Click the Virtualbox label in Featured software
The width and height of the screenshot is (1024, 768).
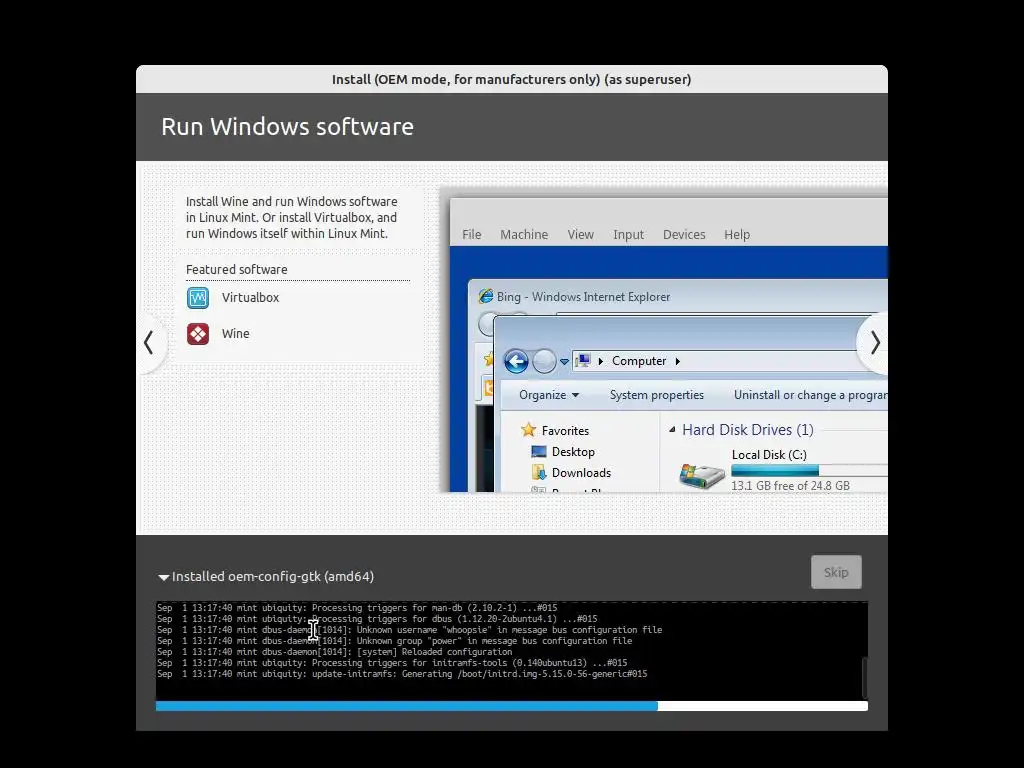[x=250, y=298]
